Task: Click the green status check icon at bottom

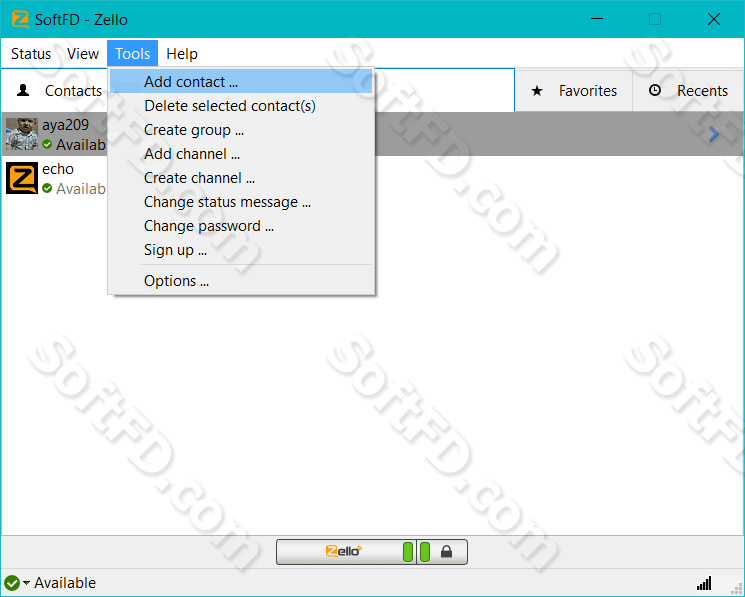Action: (x=12, y=583)
